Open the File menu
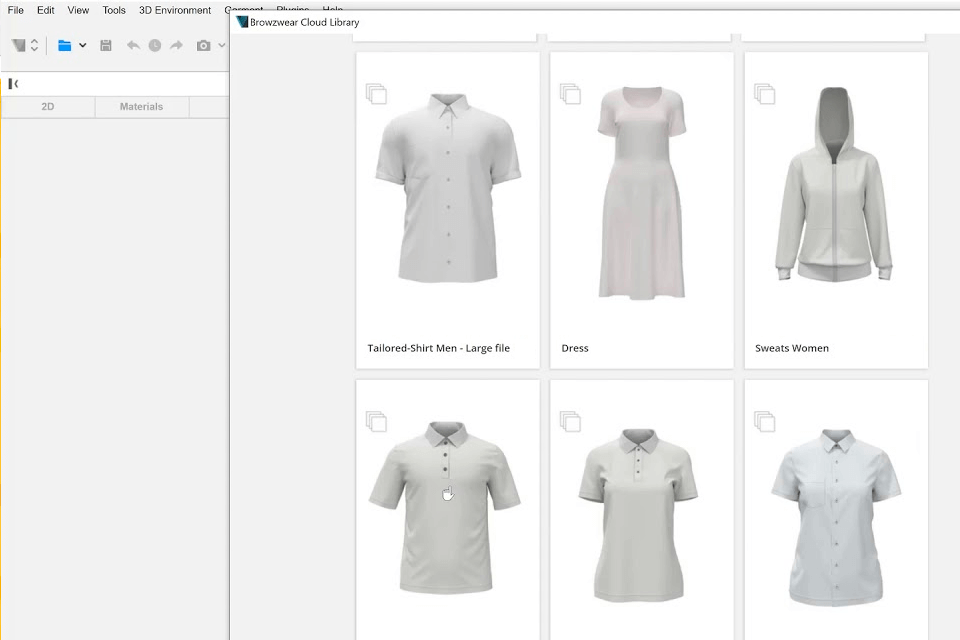Image resolution: width=960 pixels, height=640 pixels. click(x=15, y=10)
